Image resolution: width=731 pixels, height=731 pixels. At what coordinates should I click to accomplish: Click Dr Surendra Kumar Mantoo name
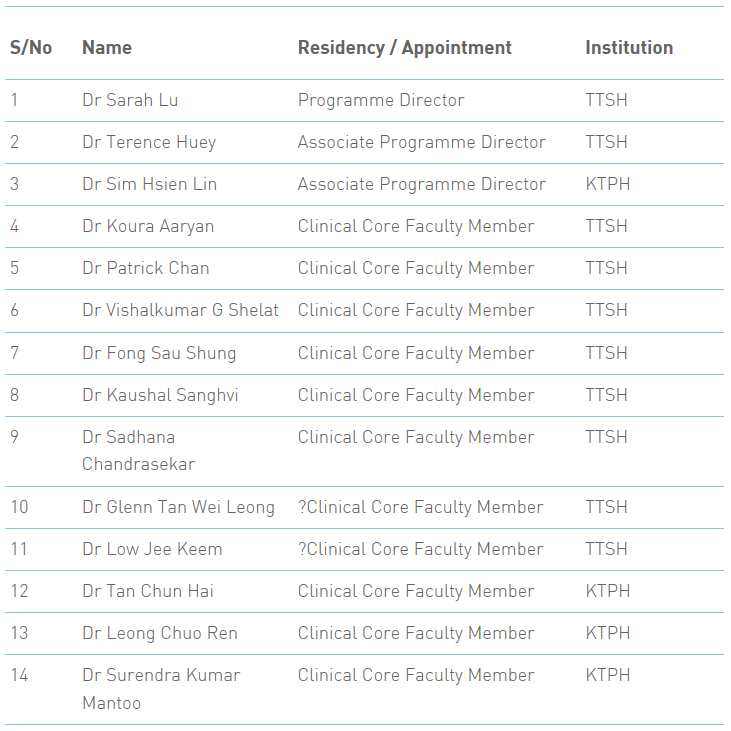[x=161, y=689]
